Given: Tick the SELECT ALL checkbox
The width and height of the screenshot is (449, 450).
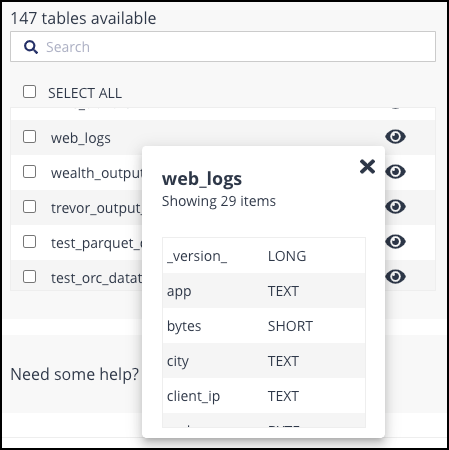Looking at the screenshot, I should [30, 92].
